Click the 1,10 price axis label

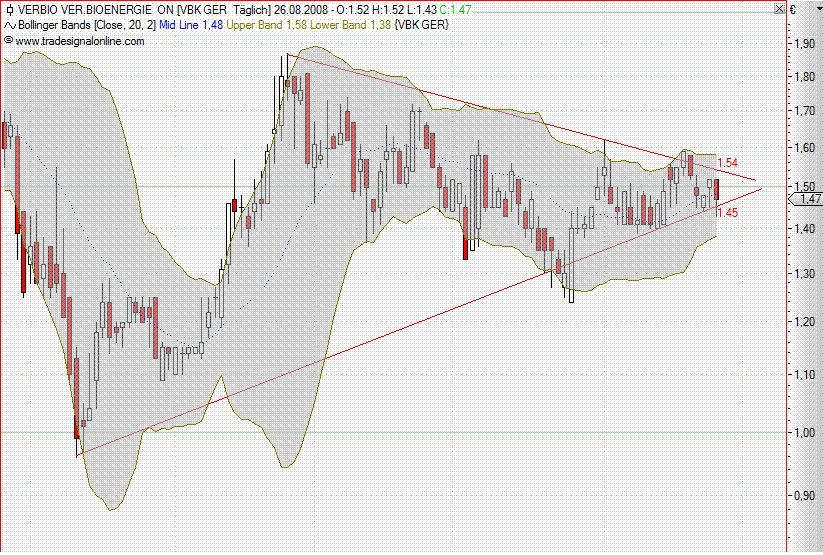804,375
